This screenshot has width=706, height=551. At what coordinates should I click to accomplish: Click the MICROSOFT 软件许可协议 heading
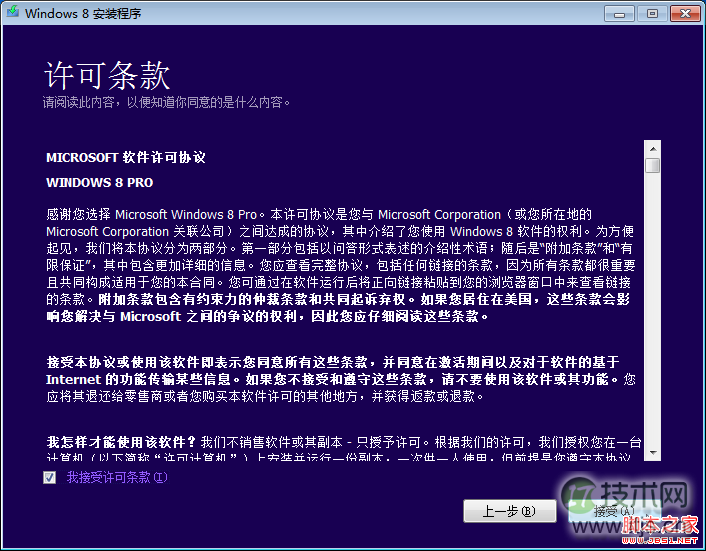126,158
